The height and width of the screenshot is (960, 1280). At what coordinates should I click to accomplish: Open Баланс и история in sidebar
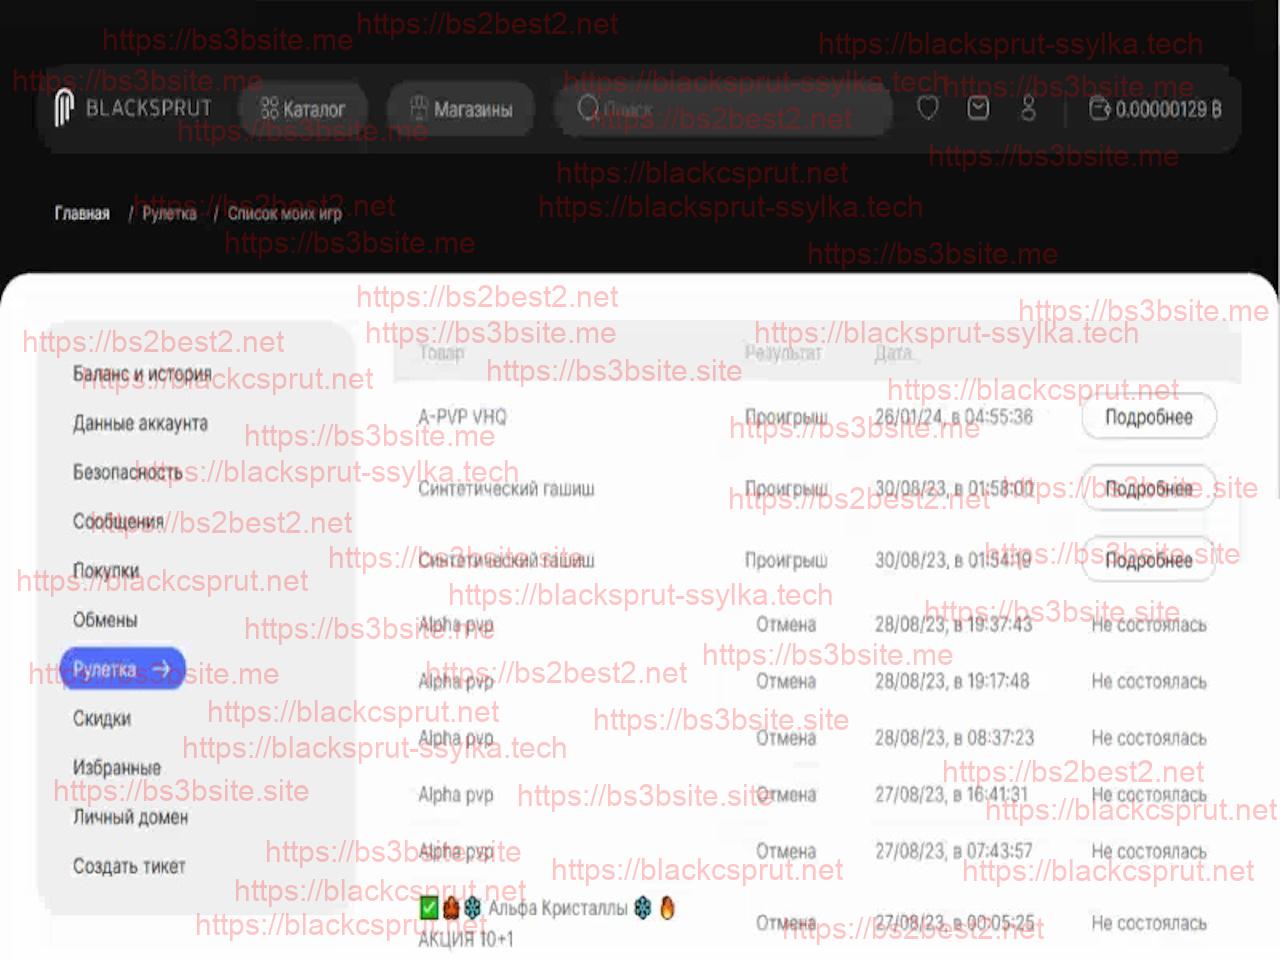pyautogui.click(x=142, y=374)
